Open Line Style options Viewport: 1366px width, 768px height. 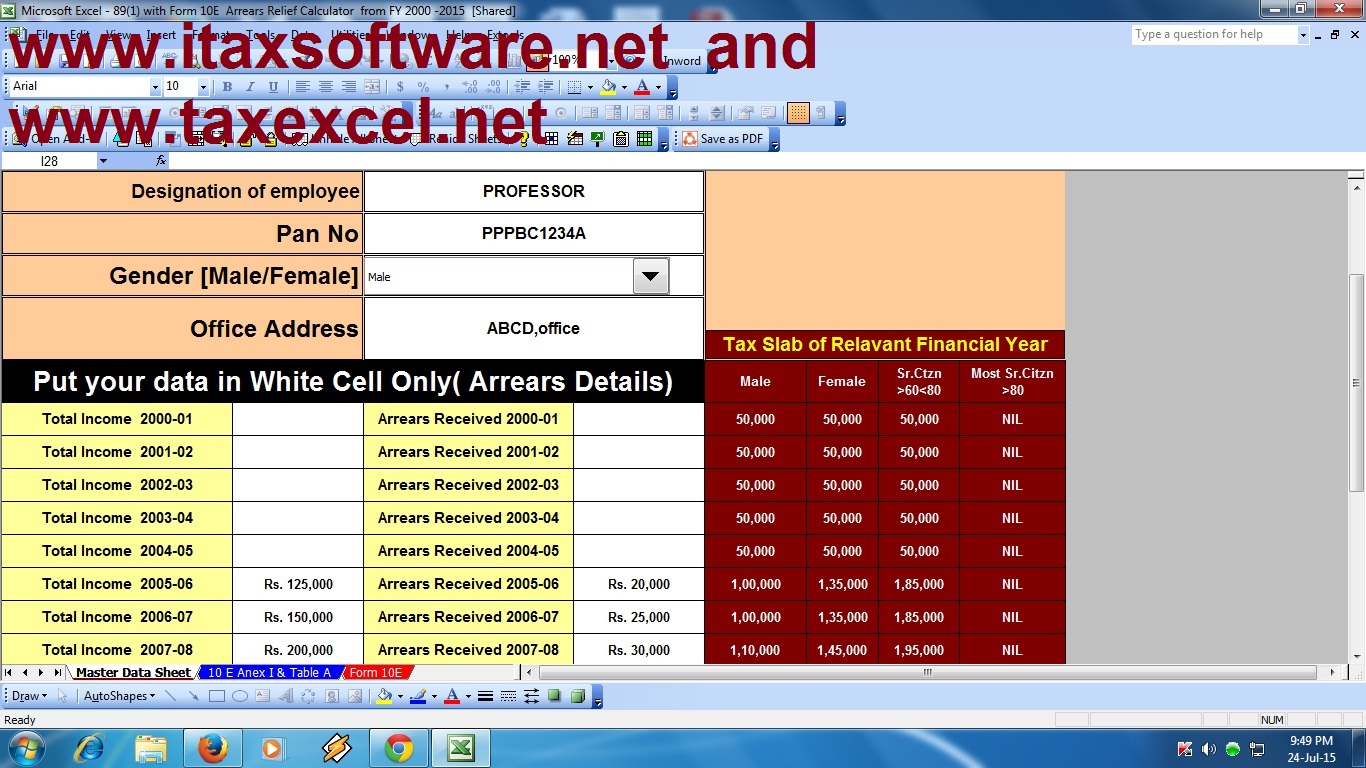pos(485,696)
